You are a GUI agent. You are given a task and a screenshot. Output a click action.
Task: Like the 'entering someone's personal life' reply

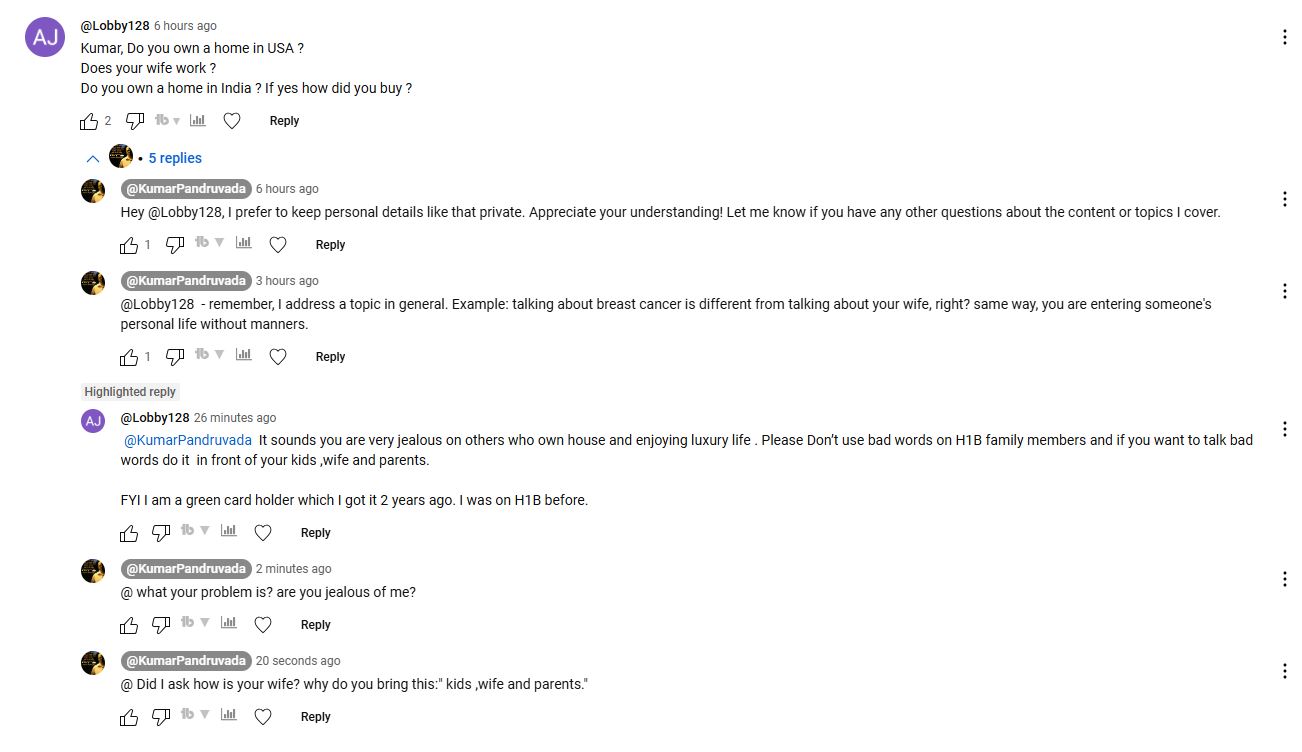coord(129,357)
